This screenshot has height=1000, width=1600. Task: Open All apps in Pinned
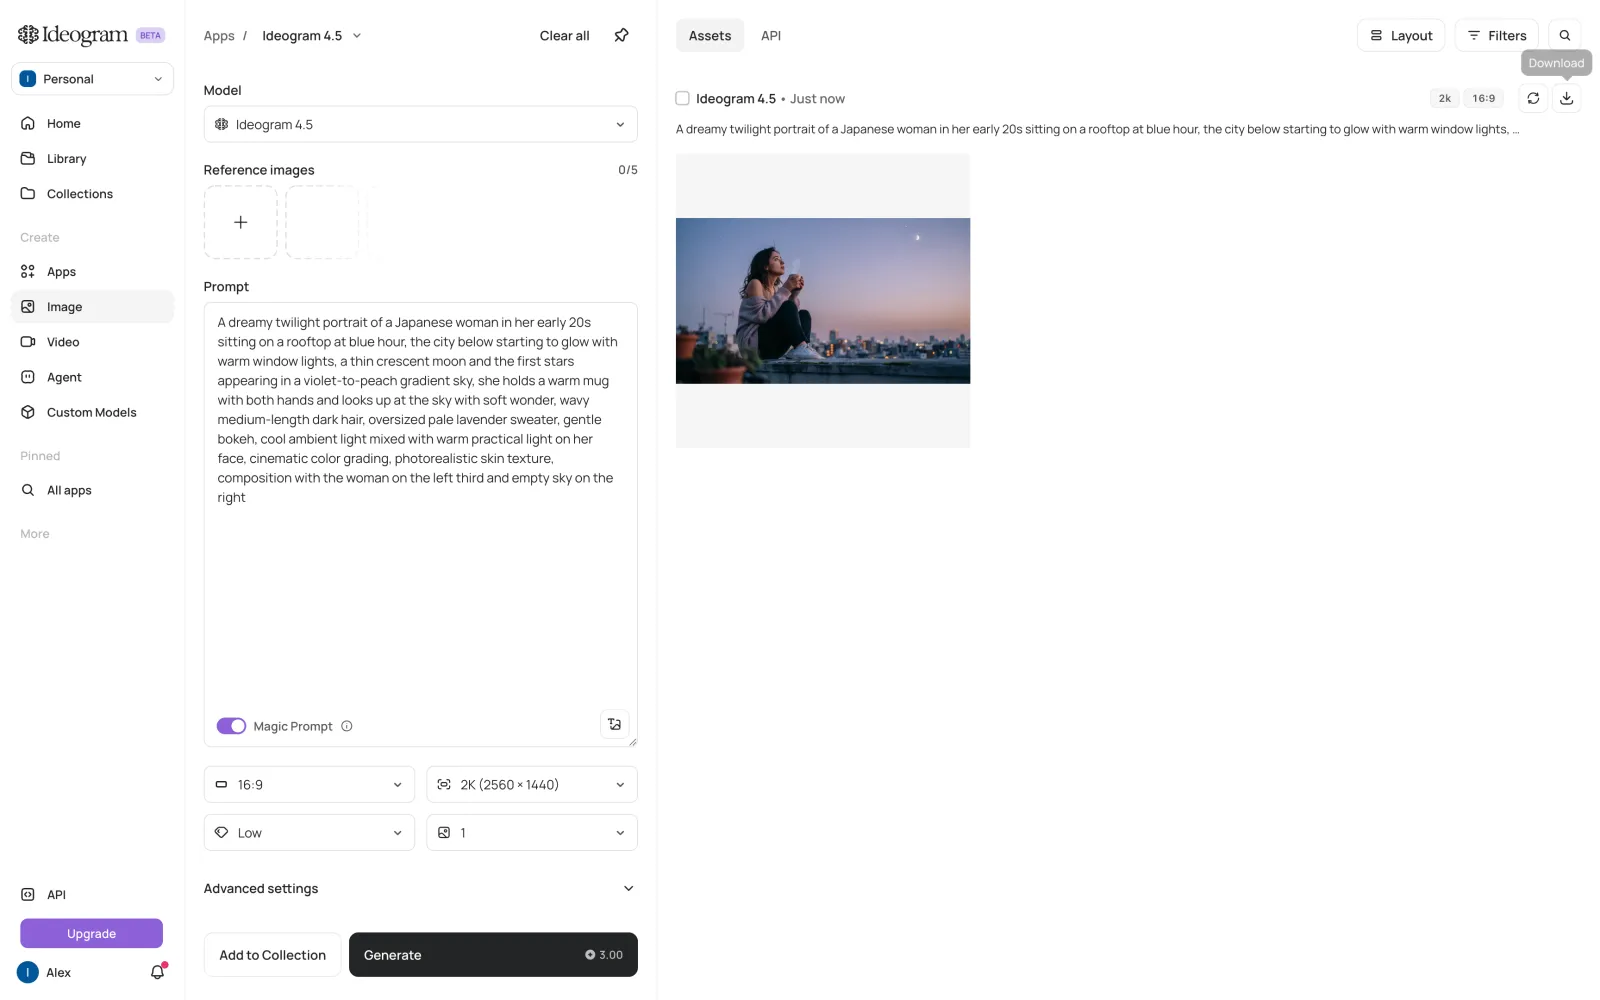pos(92,490)
